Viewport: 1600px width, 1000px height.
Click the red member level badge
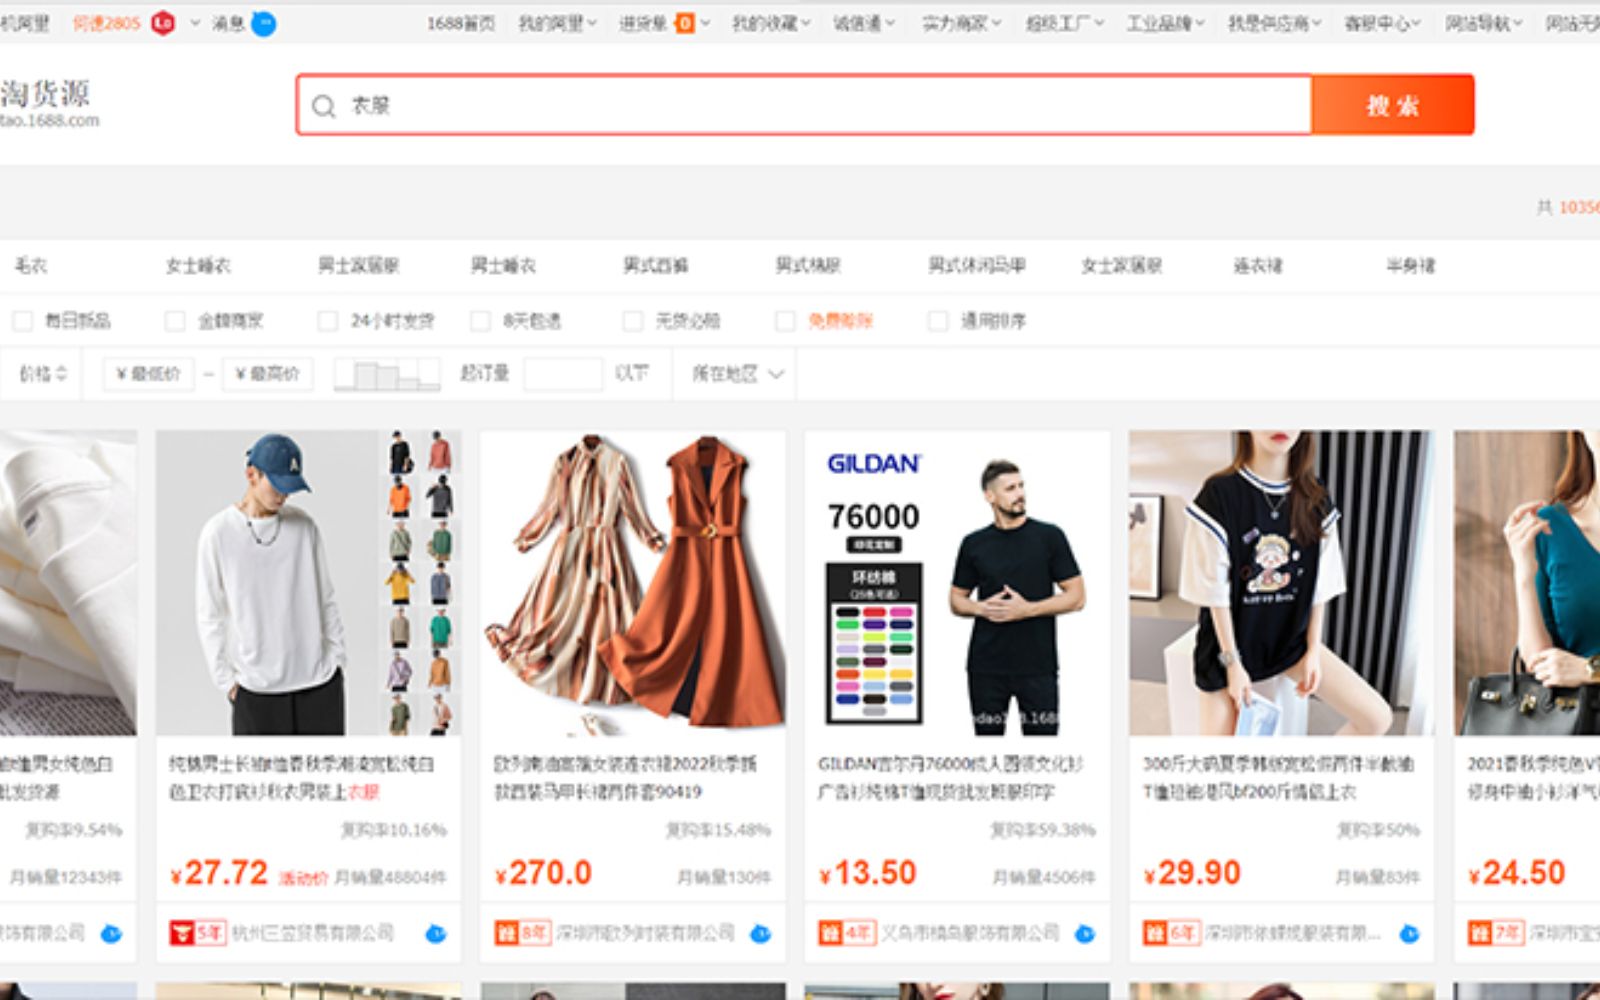[163, 23]
